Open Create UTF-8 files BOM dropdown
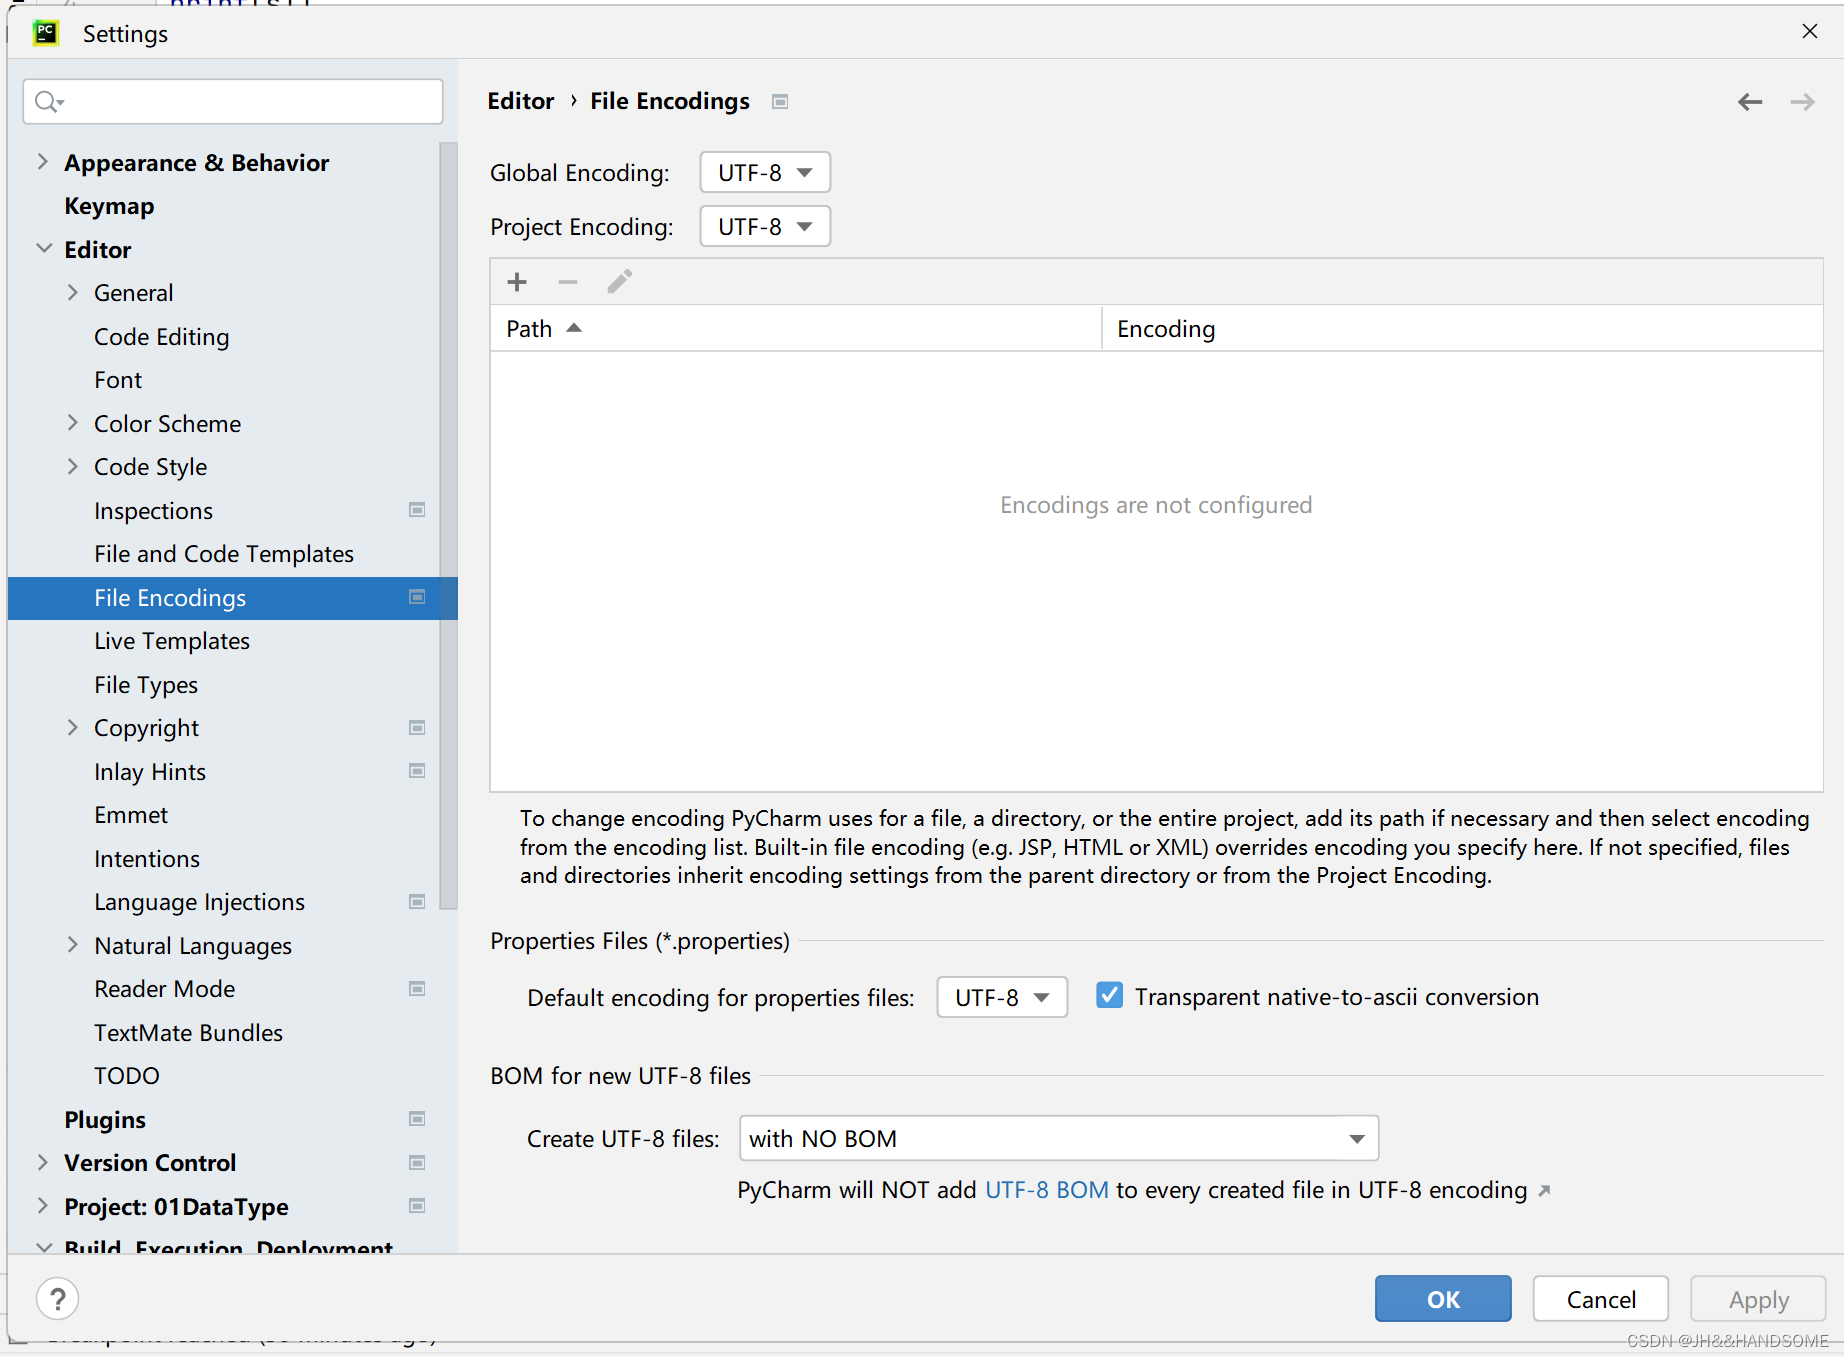Screen dimensions: 1844x1357 (x=1059, y=1139)
